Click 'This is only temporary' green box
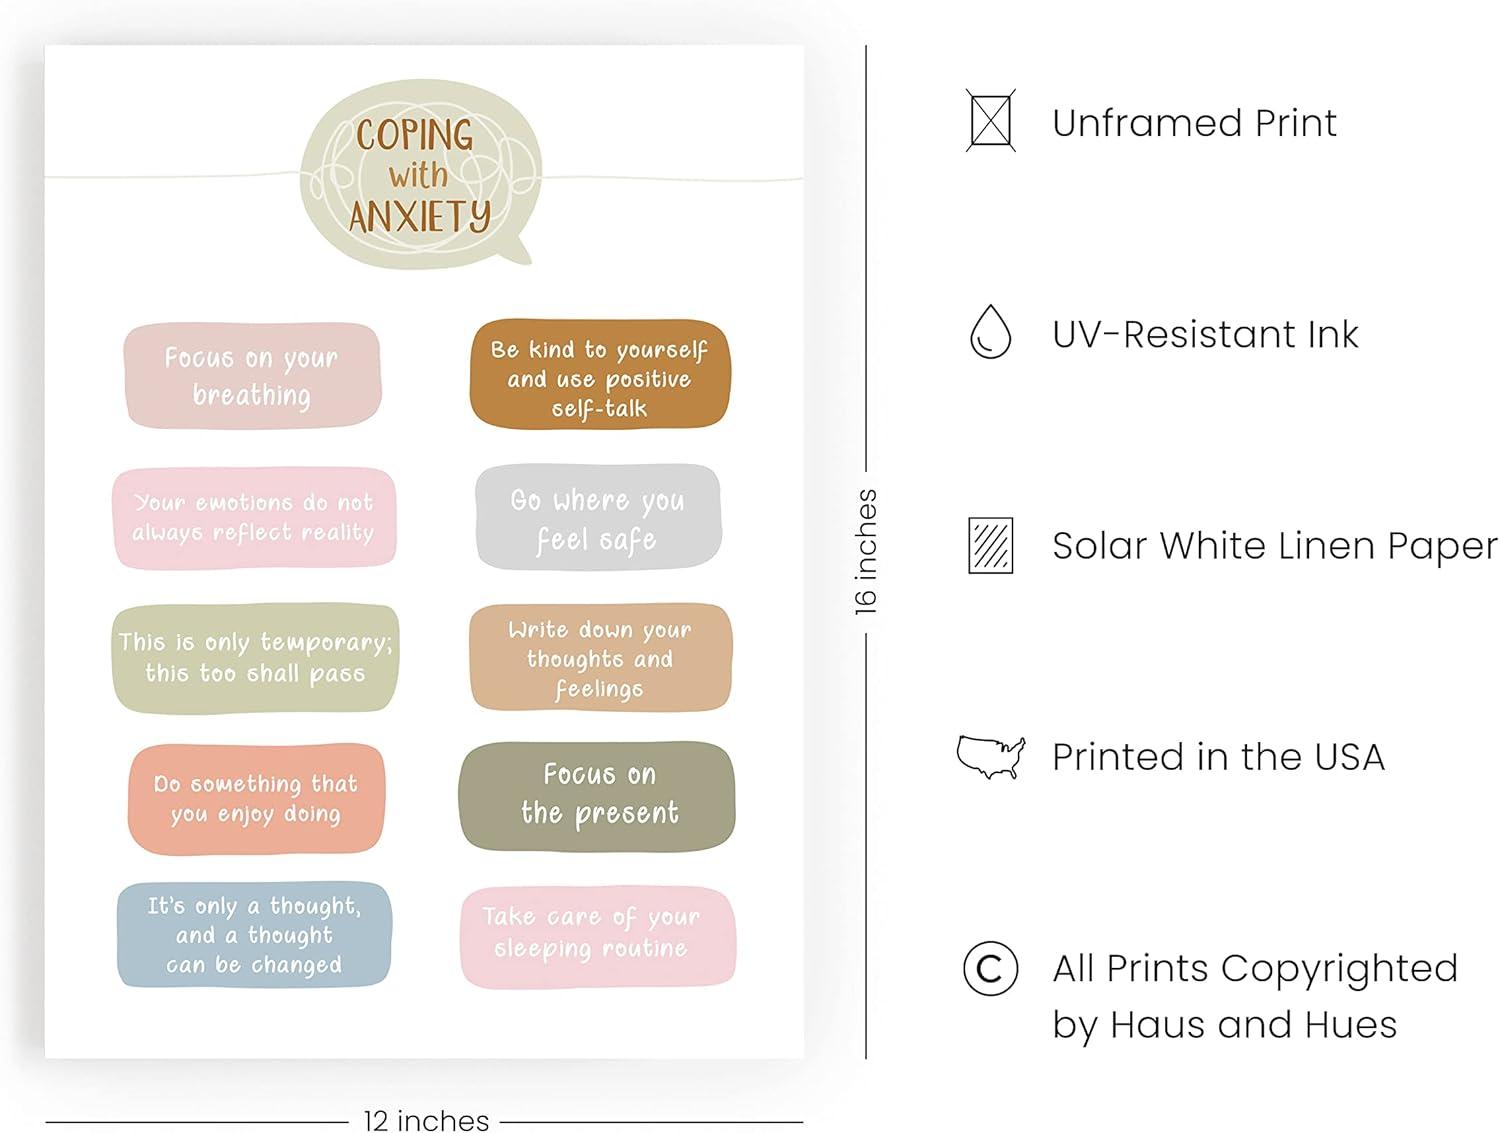The height and width of the screenshot is (1133, 1500). tap(255, 658)
